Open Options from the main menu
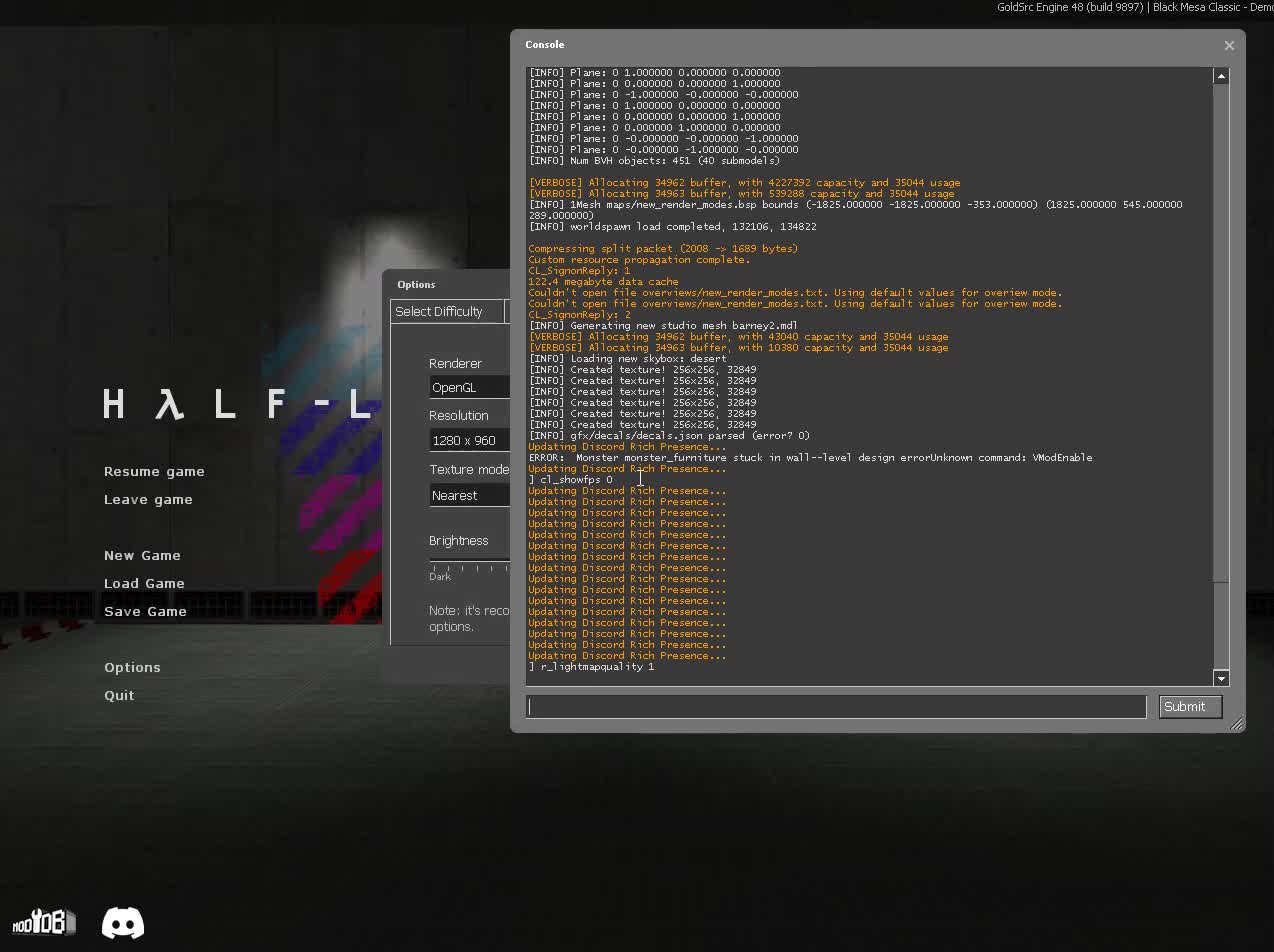Image resolution: width=1274 pixels, height=952 pixels. (x=132, y=667)
